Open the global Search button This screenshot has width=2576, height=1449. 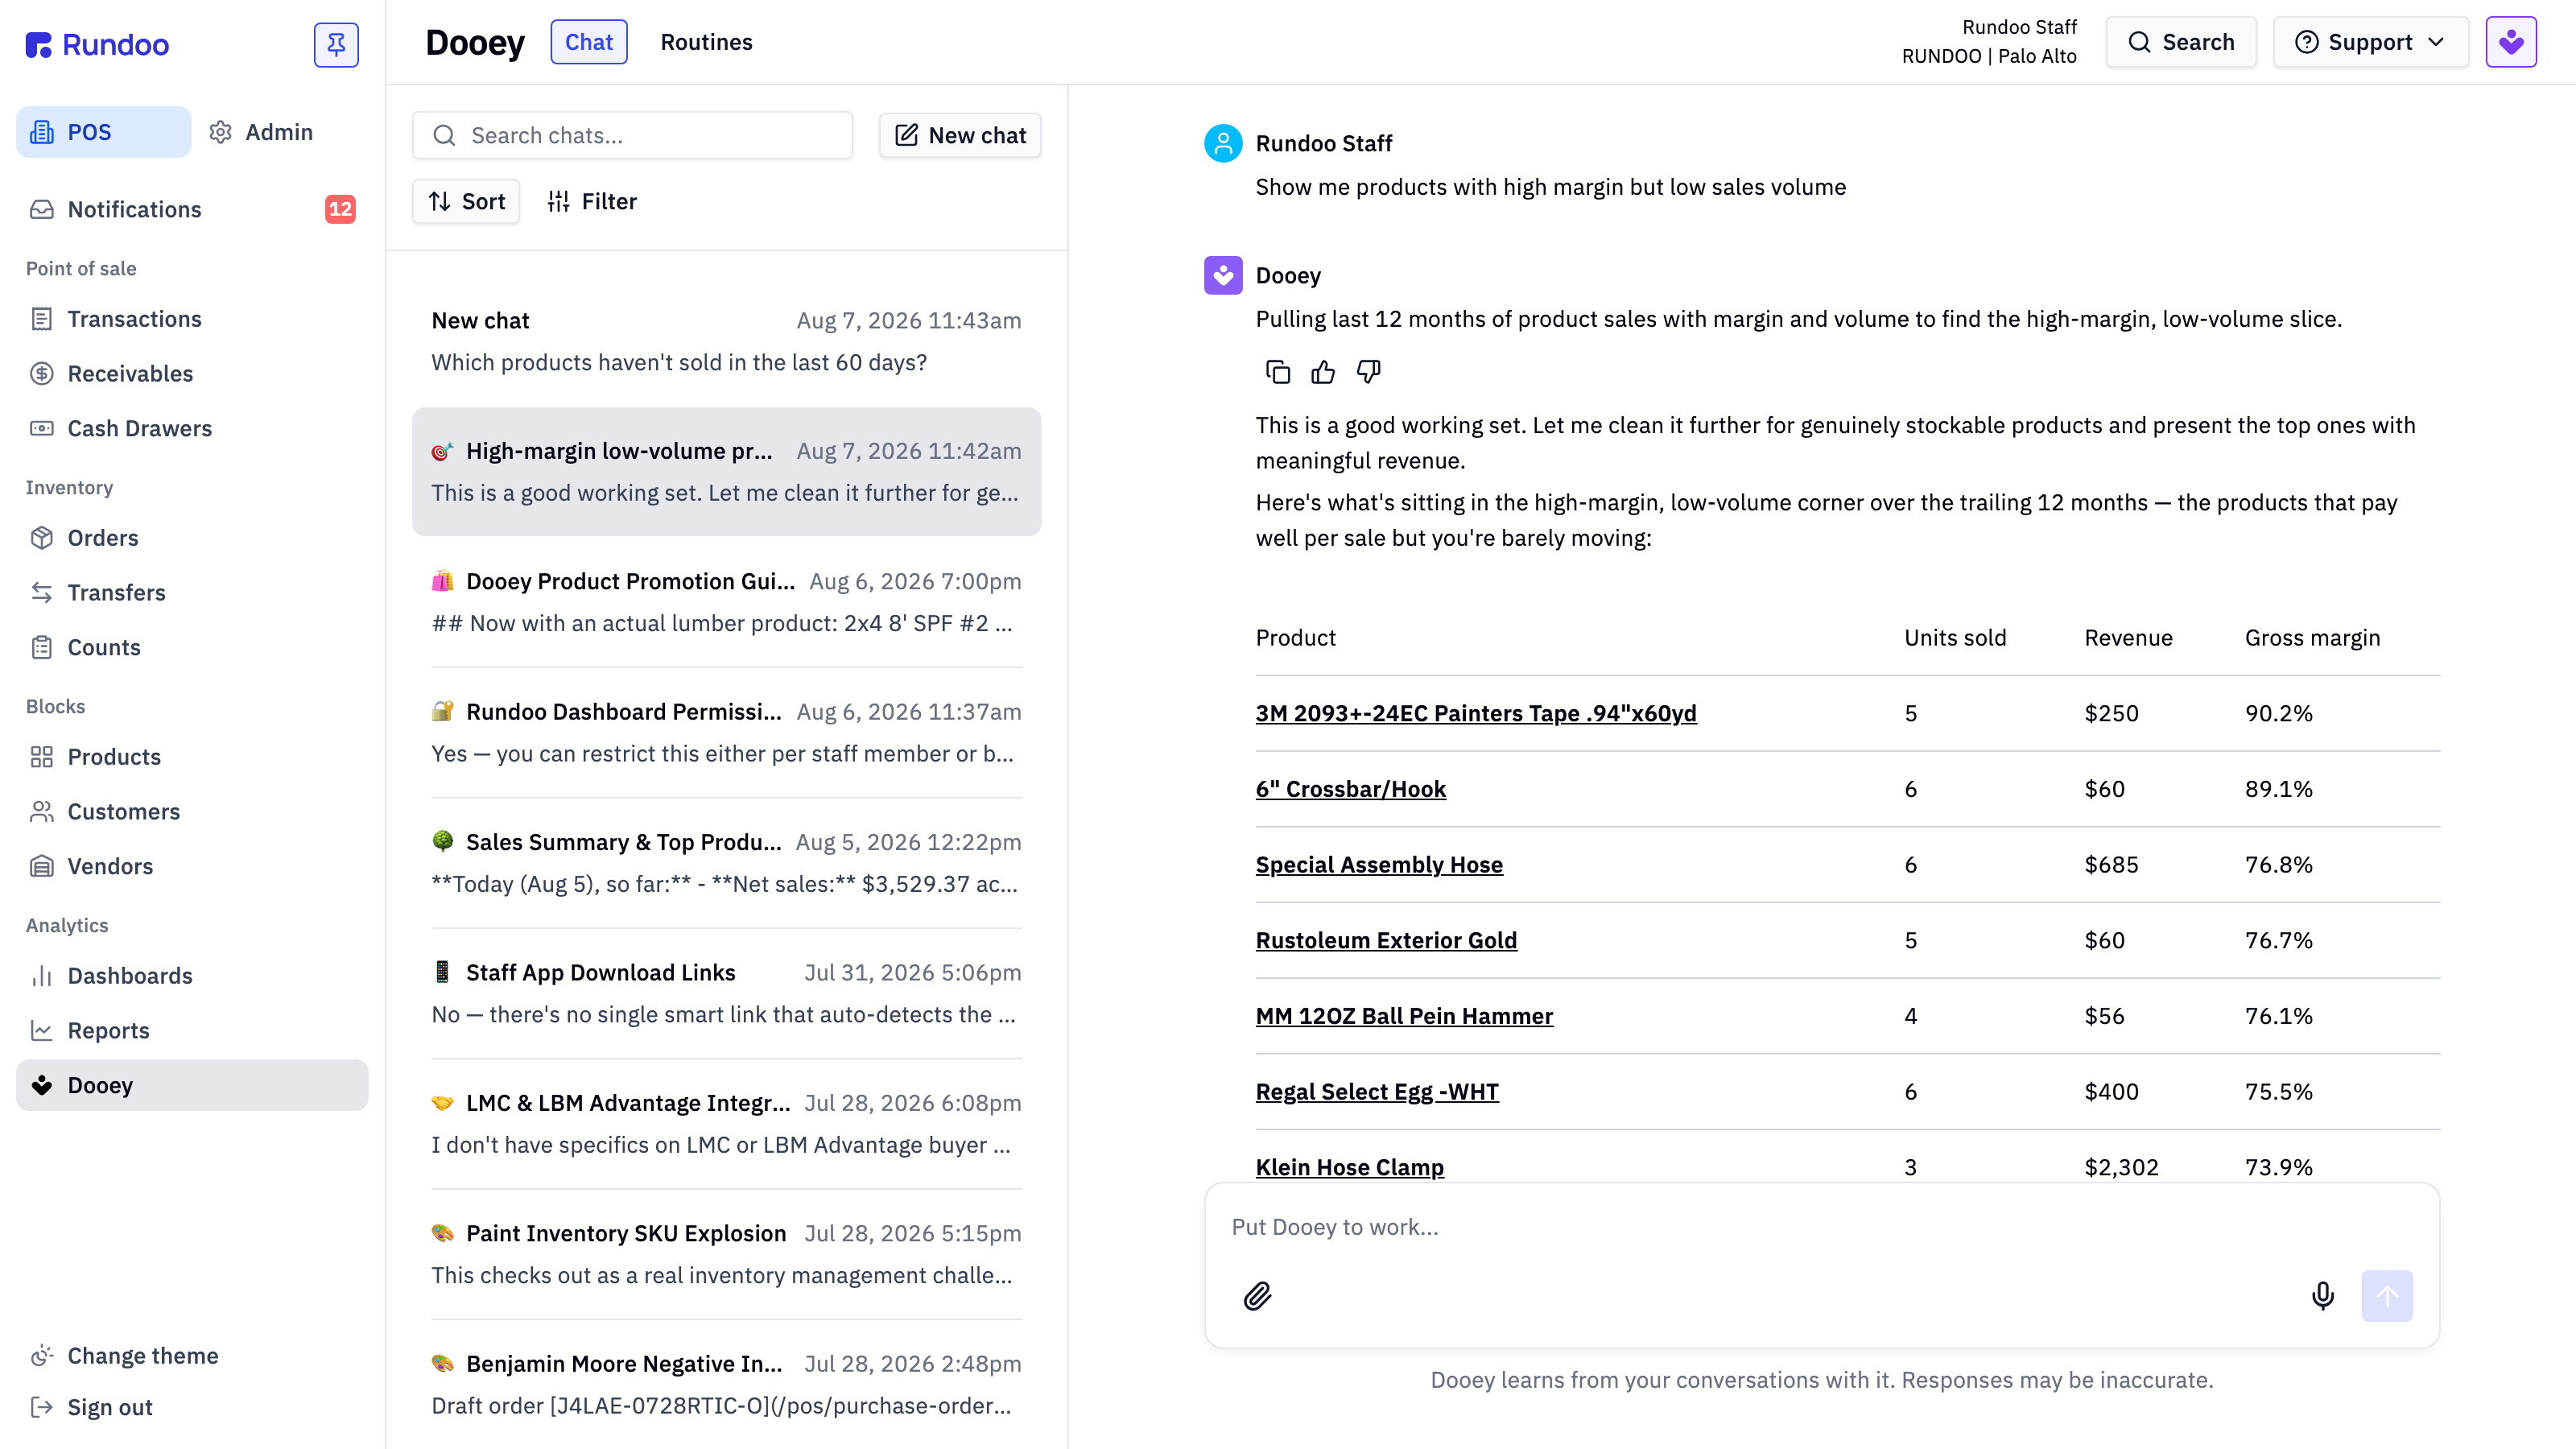click(2181, 42)
